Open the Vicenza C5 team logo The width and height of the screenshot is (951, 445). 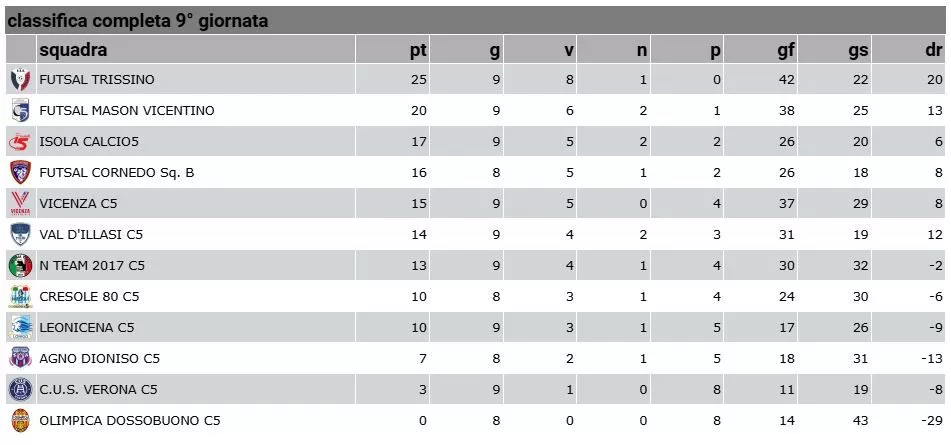click(21, 204)
